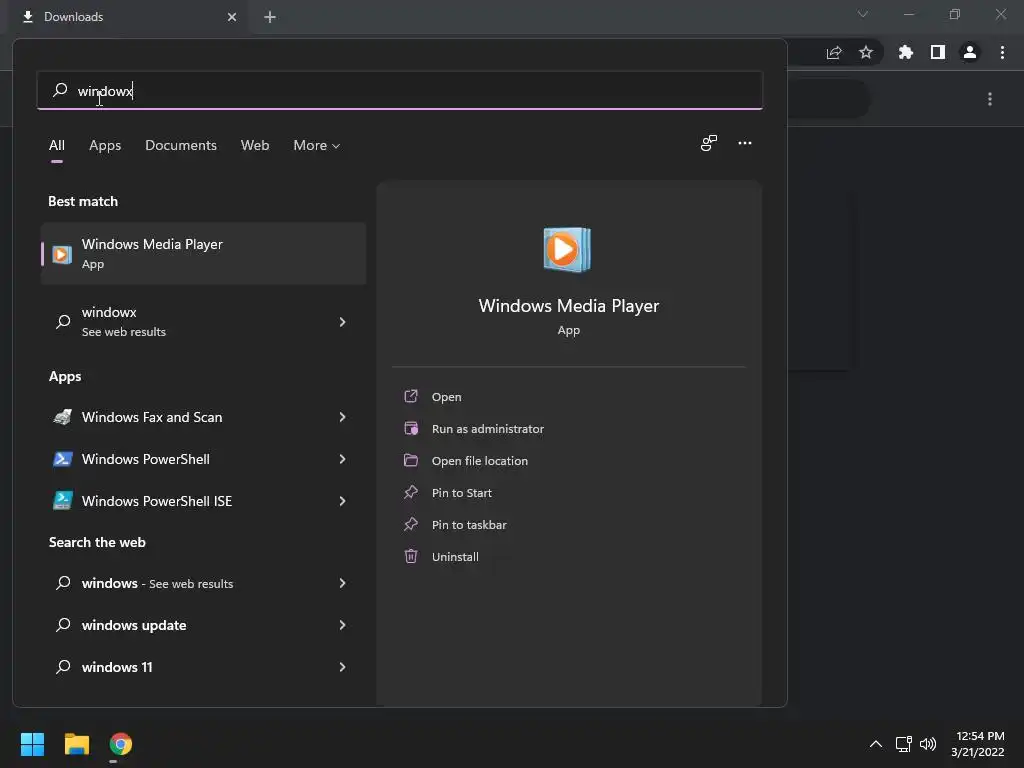Select the Windows PowerShell ISE row

(x=204, y=501)
